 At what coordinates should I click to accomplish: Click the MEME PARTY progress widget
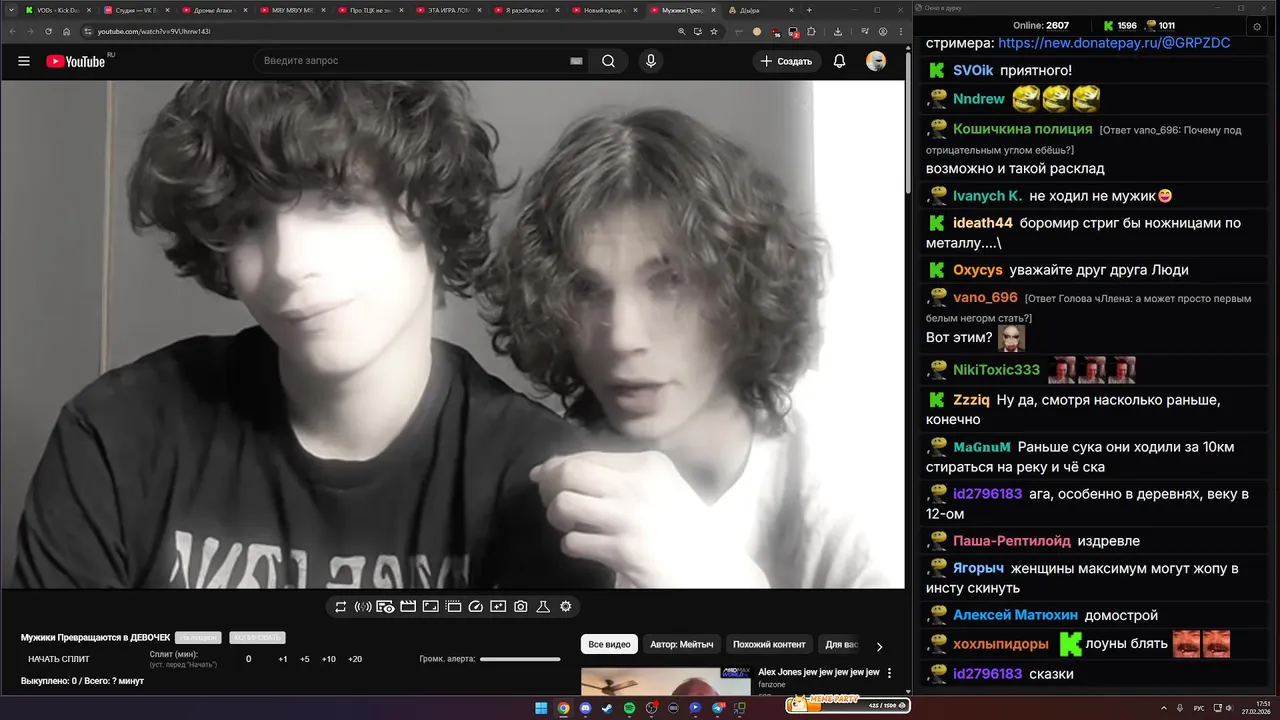tap(848, 704)
